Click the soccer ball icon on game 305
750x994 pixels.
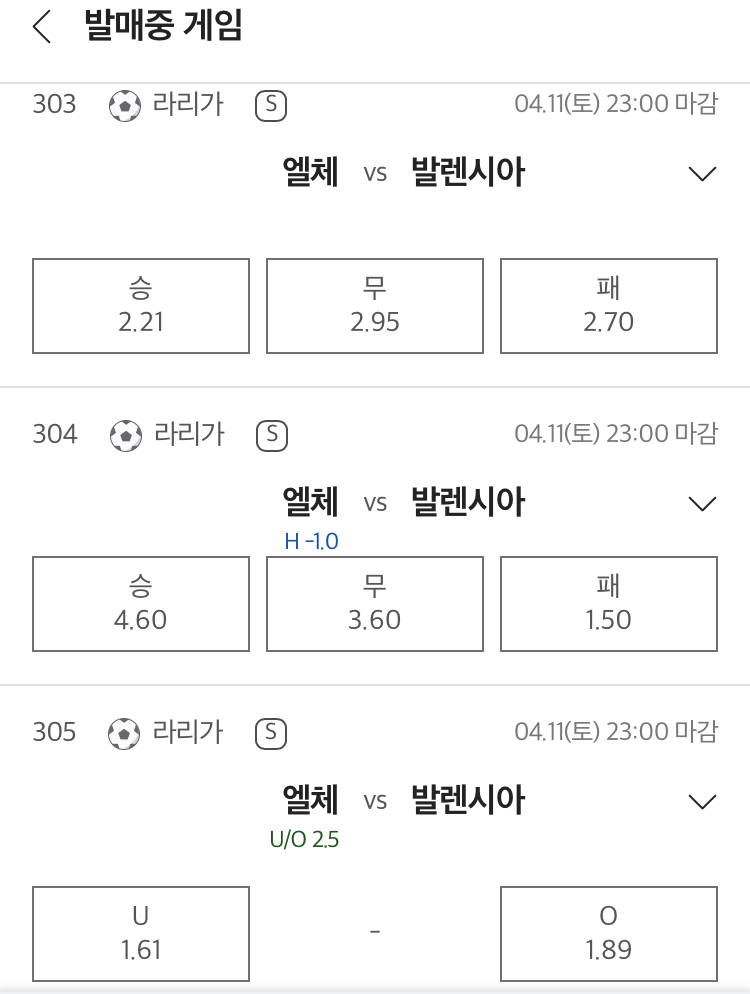point(124,733)
